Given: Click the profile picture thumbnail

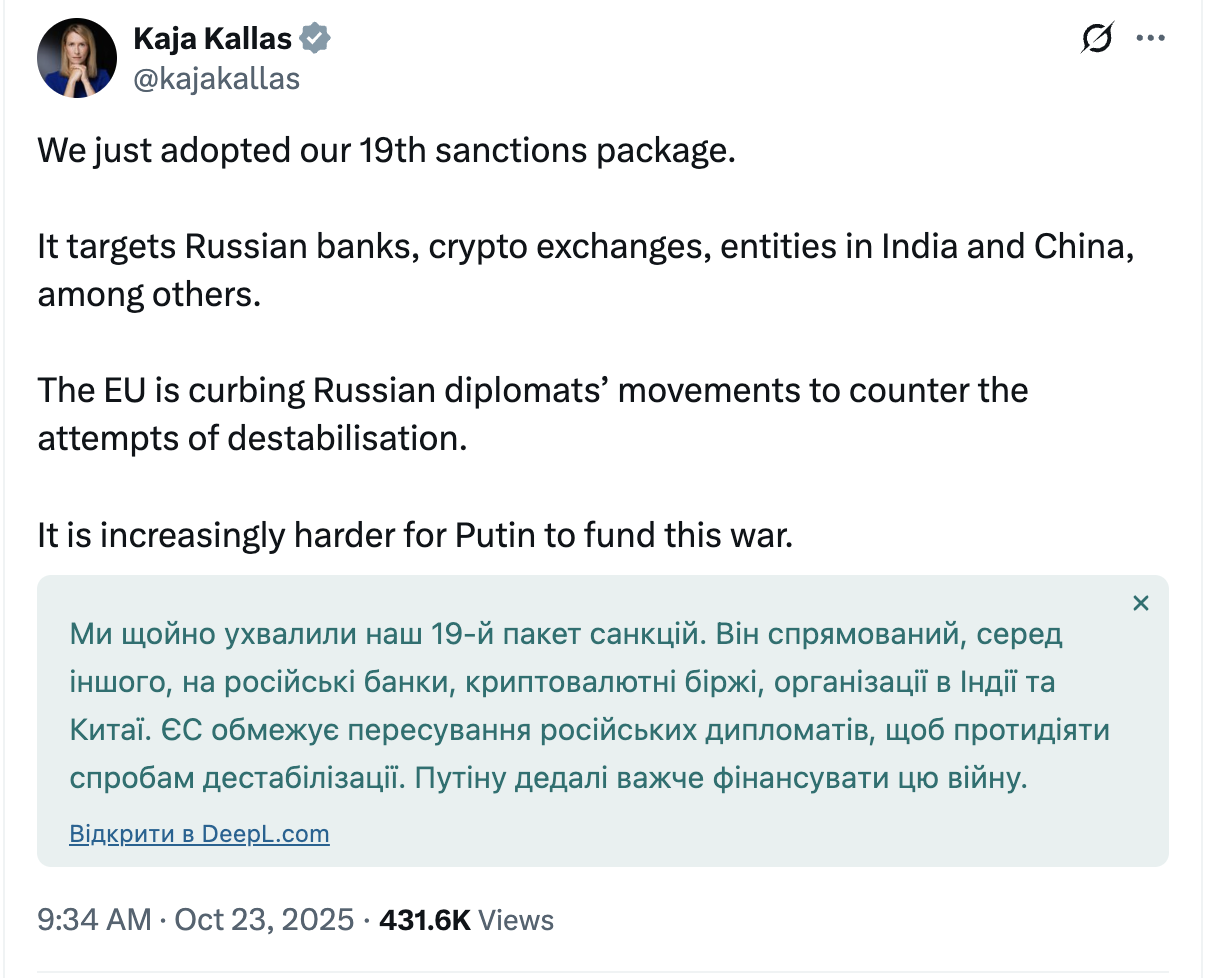Looking at the screenshot, I should (76, 57).
